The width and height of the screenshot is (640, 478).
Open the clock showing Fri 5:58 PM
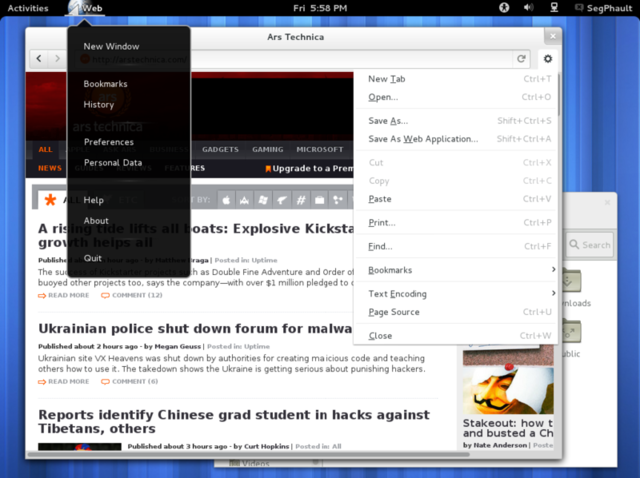[320, 8]
